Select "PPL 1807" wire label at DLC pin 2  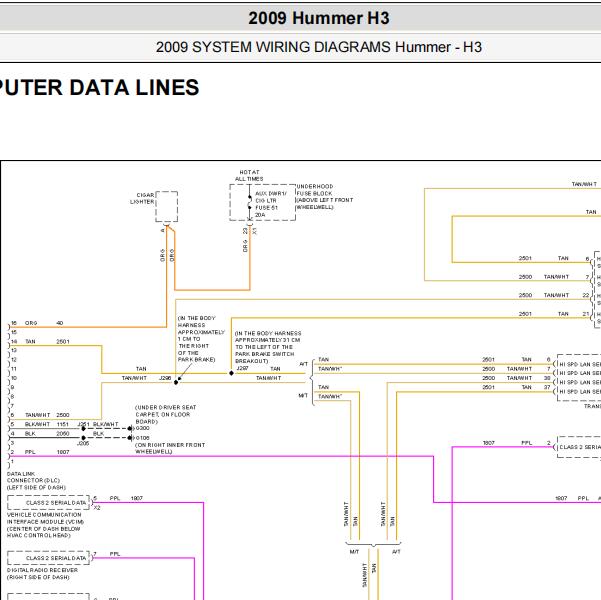point(47,452)
